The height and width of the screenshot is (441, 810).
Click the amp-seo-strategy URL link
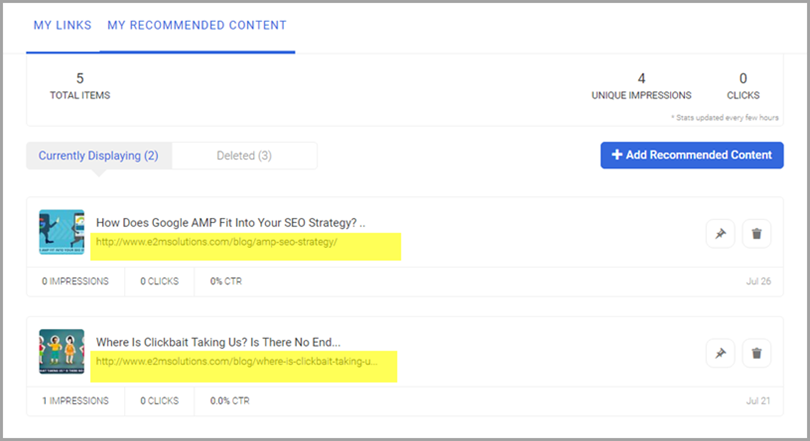(x=216, y=242)
